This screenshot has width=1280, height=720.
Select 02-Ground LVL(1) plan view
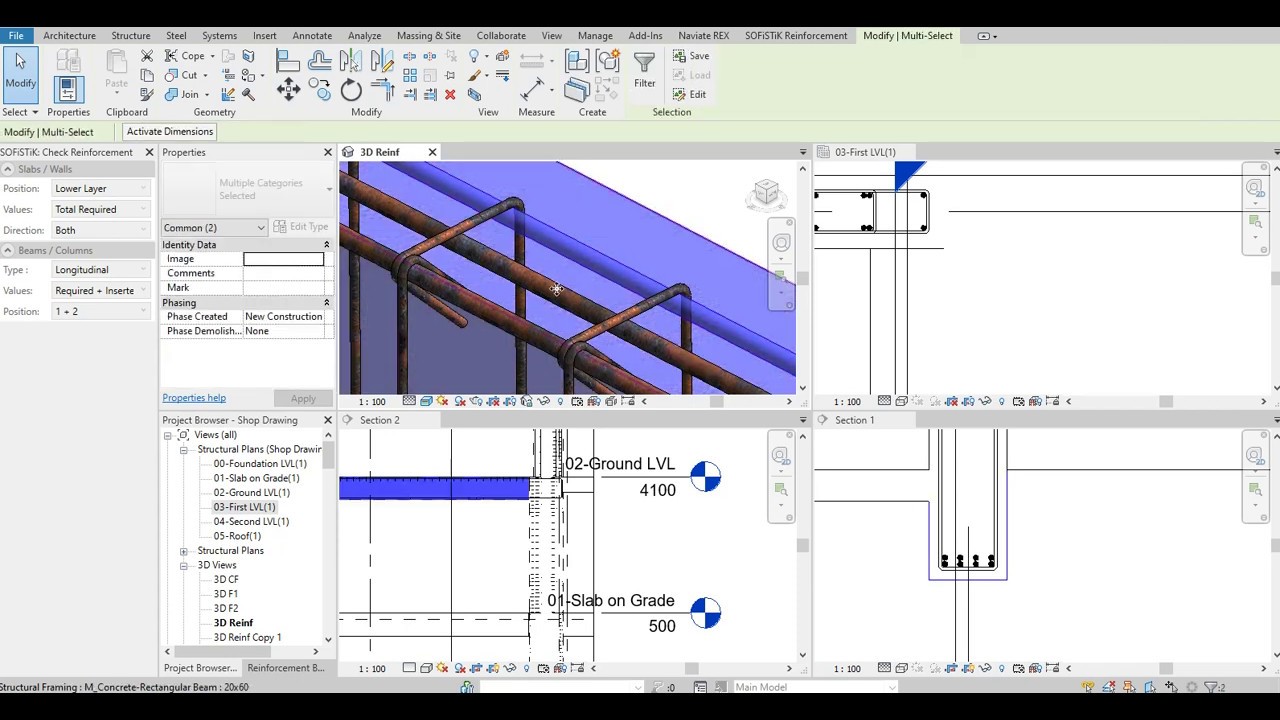[251, 493]
